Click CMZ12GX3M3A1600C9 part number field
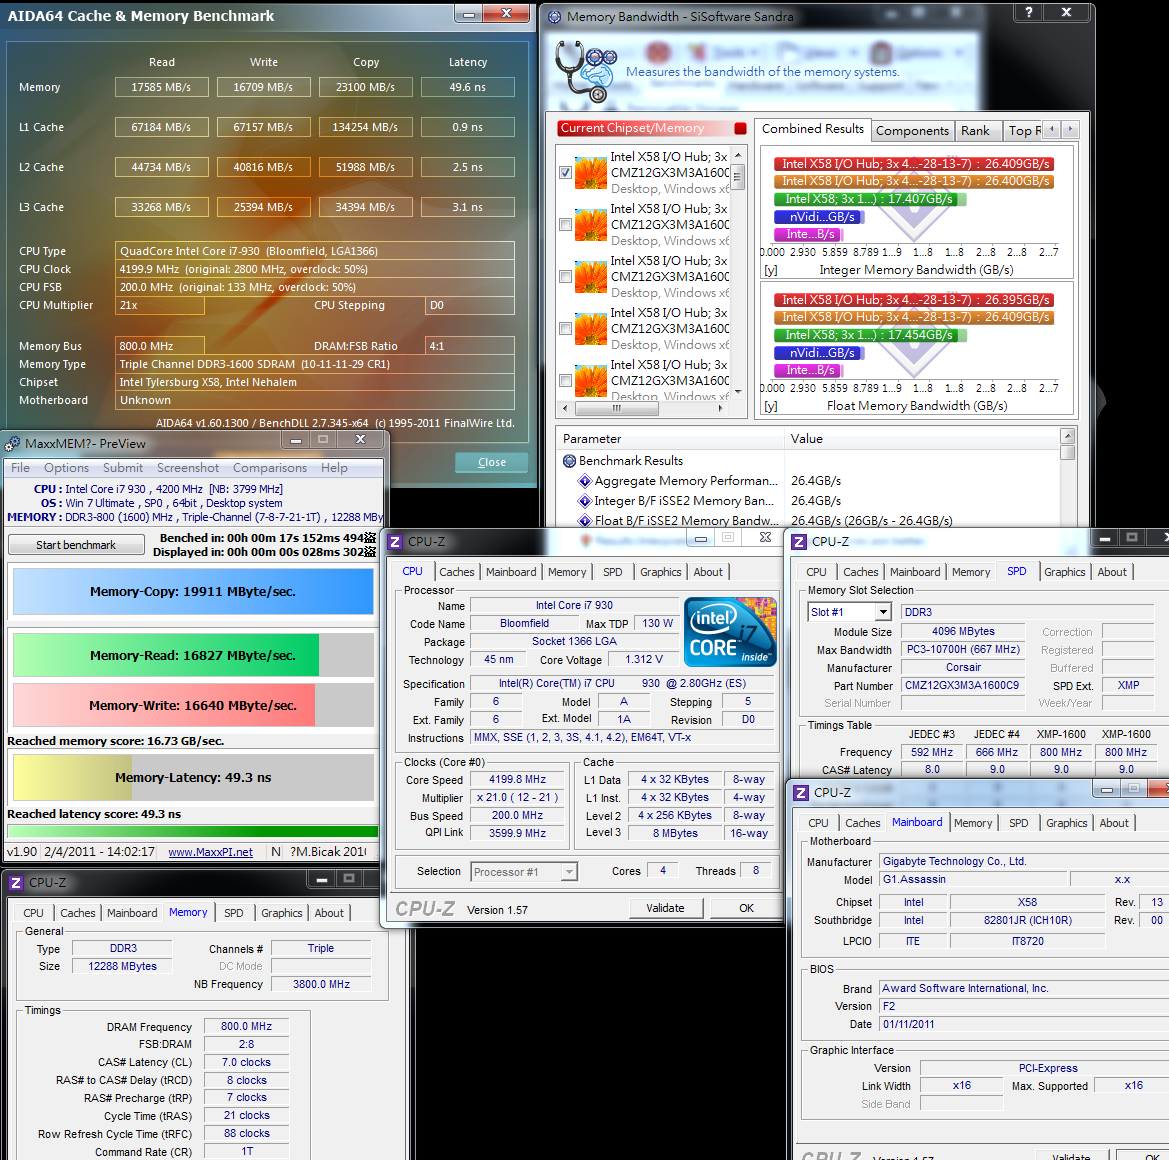This screenshot has height=1160, width=1169. 962,685
